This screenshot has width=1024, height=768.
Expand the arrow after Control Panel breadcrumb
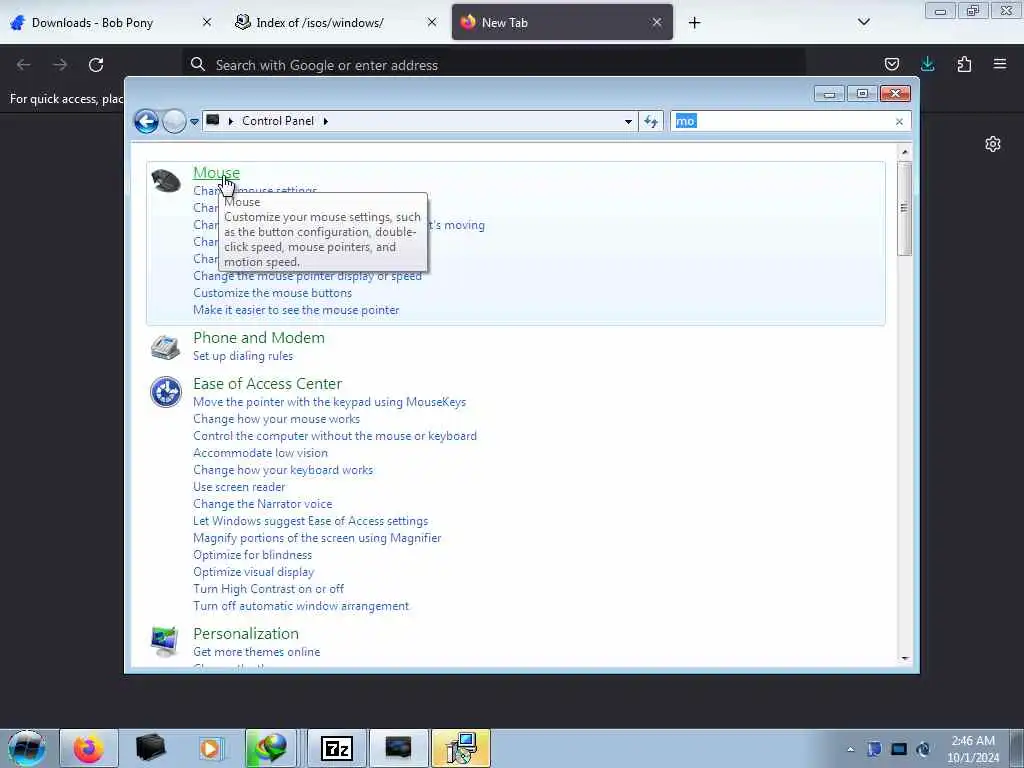point(325,121)
